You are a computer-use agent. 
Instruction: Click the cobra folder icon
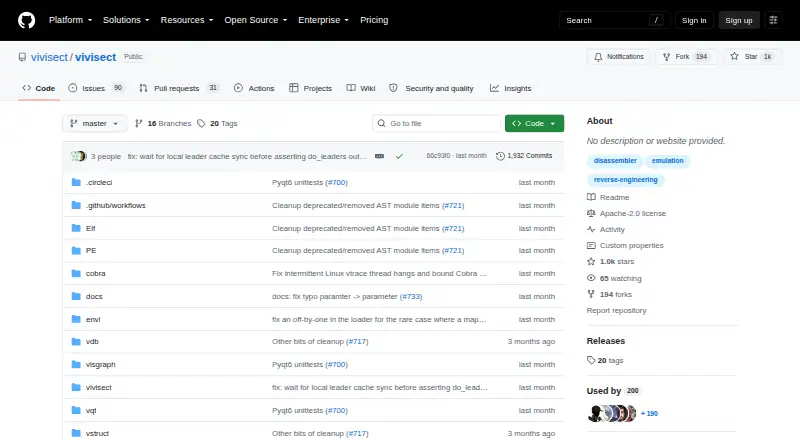[76, 274]
